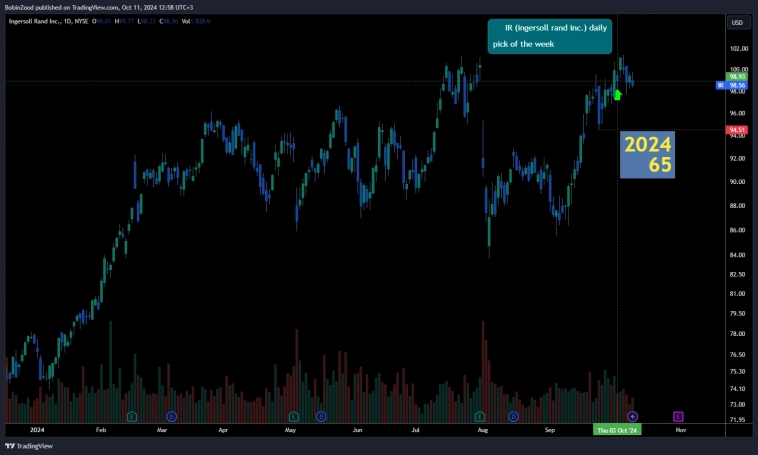Select the blue '2024 65' annotation box
Screen dimensions: 758x455
tap(647, 155)
